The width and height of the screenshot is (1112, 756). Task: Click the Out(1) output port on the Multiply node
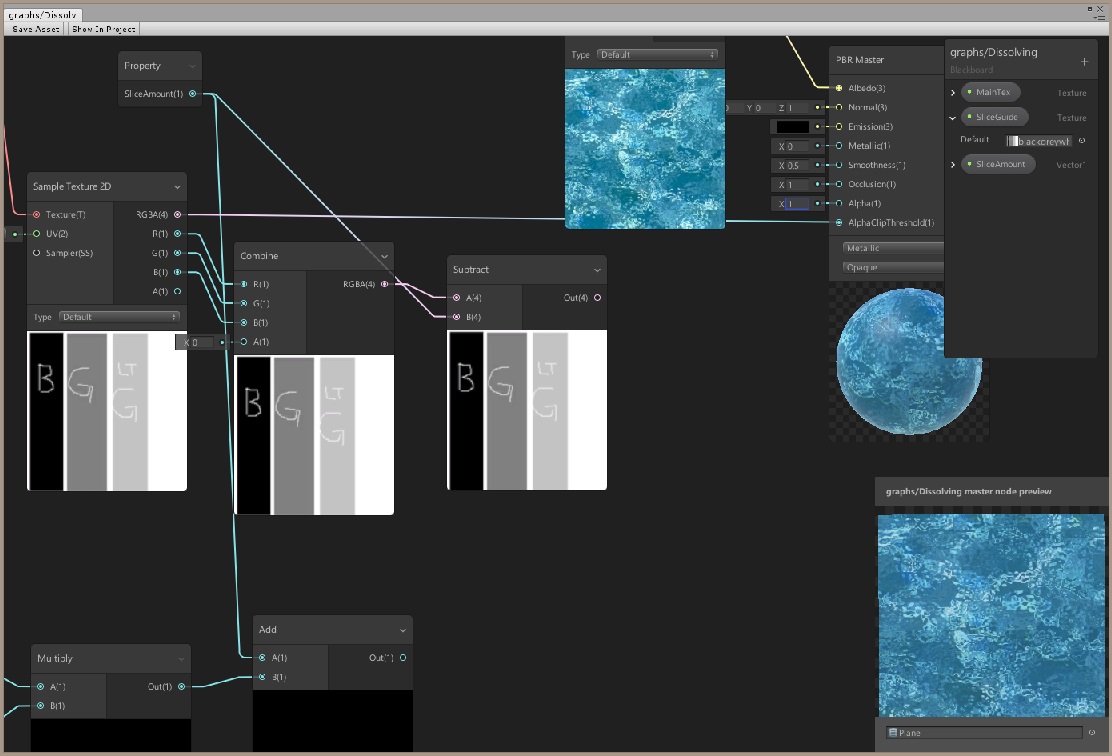[181, 687]
